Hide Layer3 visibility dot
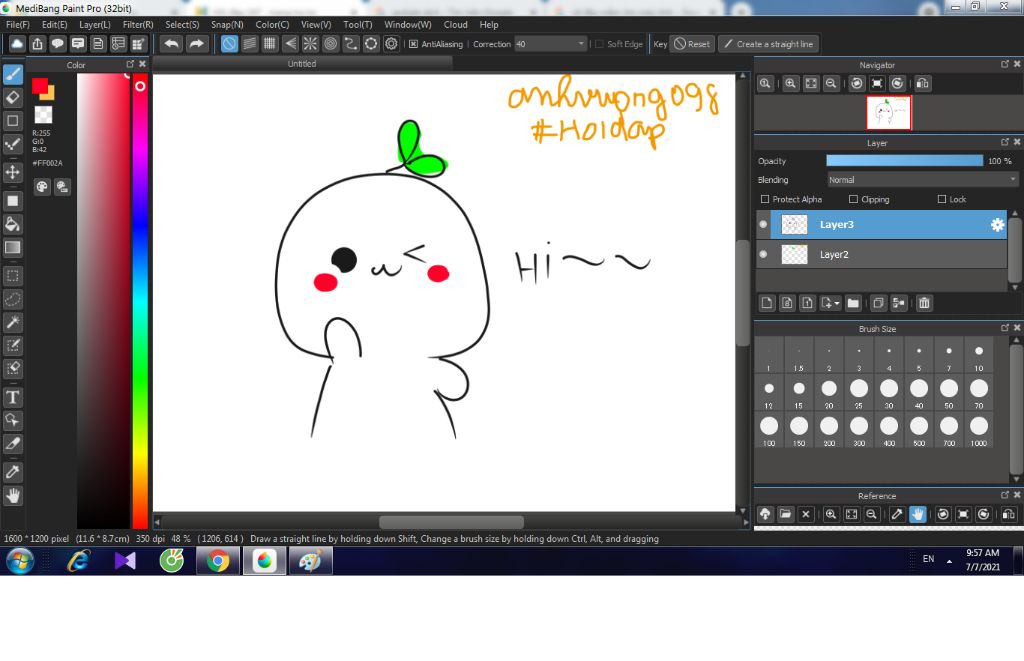 point(763,224)
